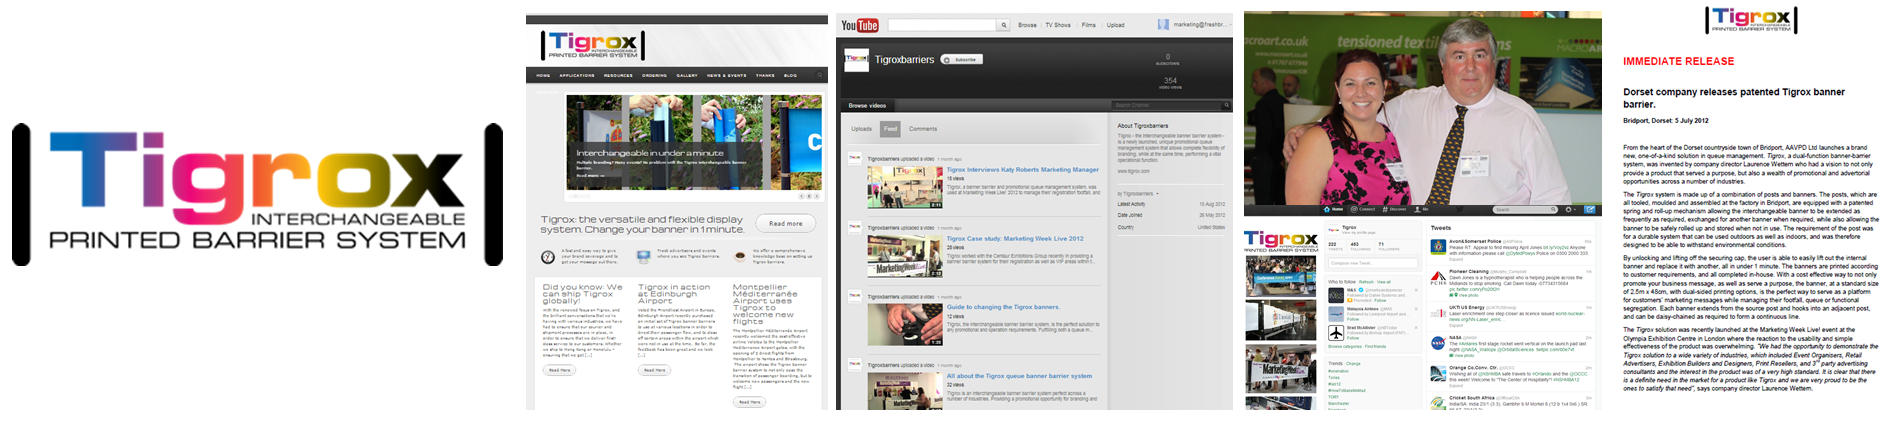This screenshot has height=428, width=1896.
Task: Select Comments tab on channel
Action: coord(923,128)
